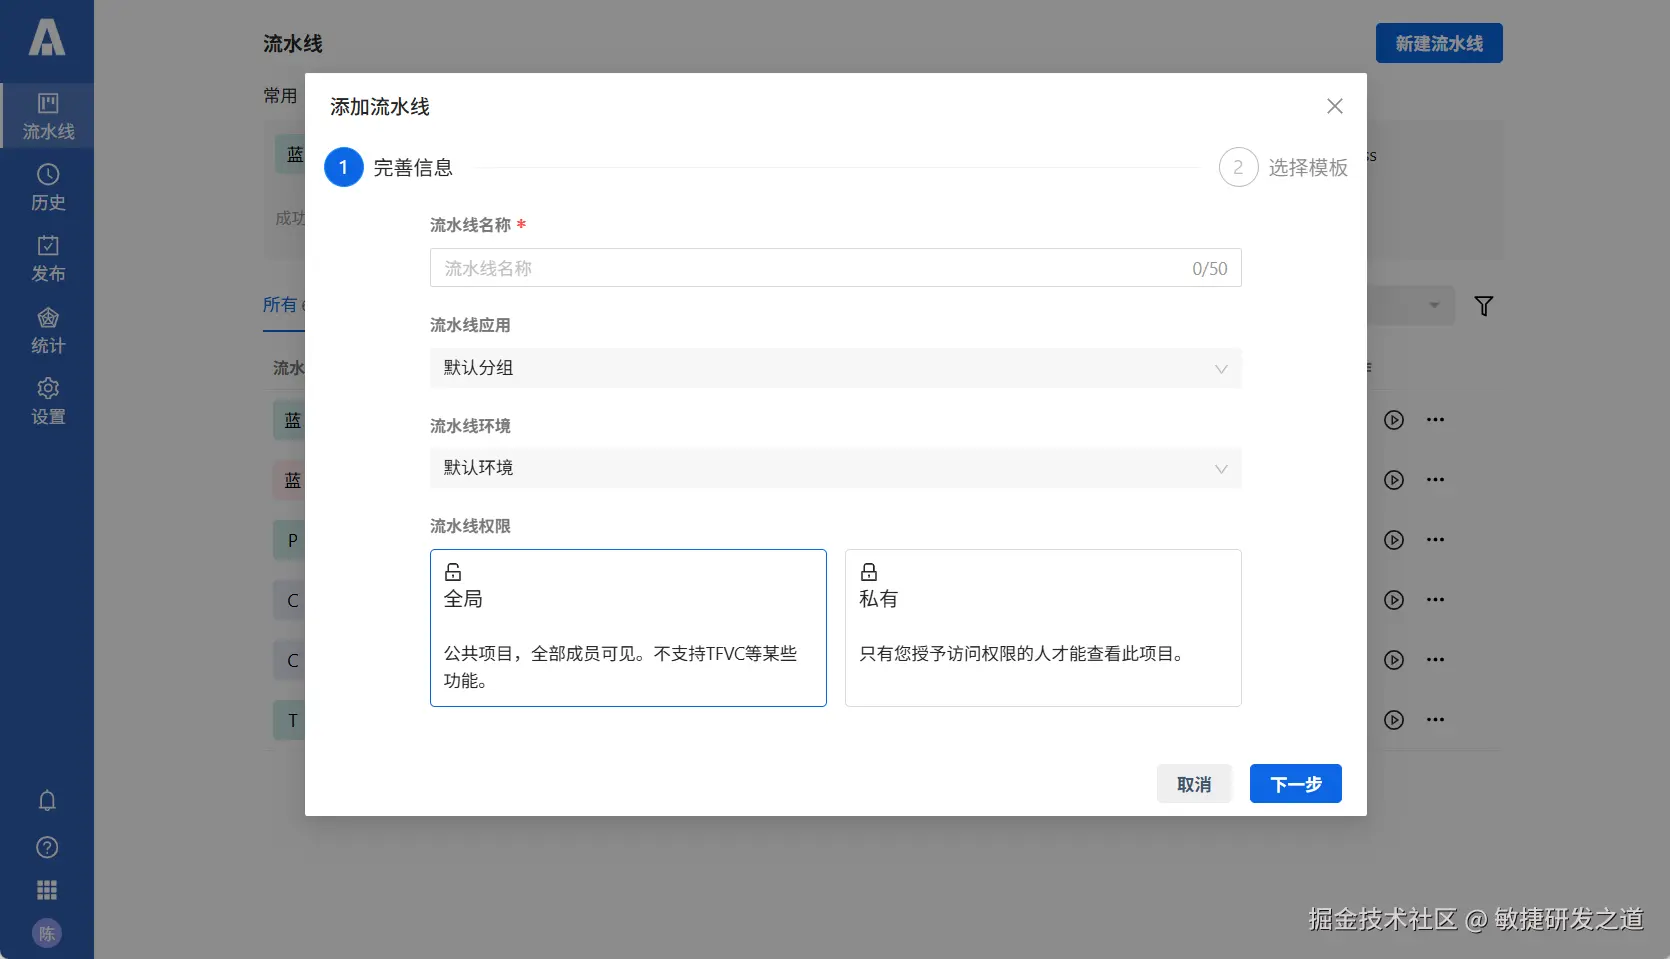The width and height of the screenshot is (1670, 959).
Task: Click the 流水线 page heading
Action: pyautogui.click(x=293, y=44)
